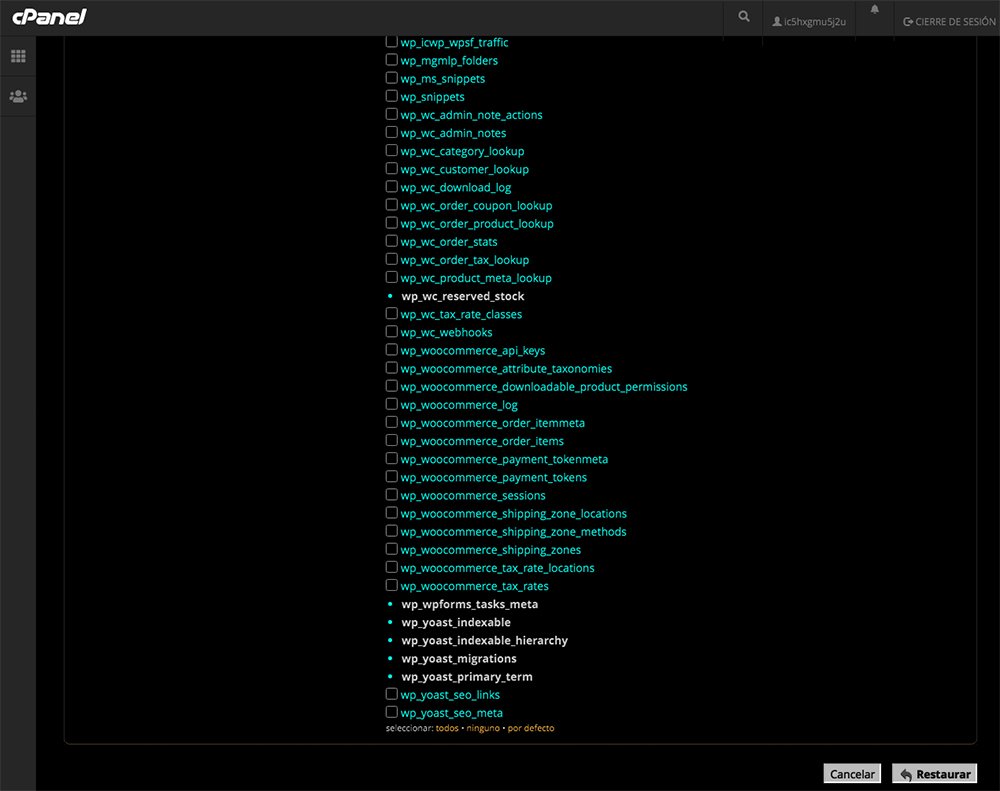Tick the wp_wc_webhooks checkbox
Screen dimensions: 1000x791
[x=392, y=331]
